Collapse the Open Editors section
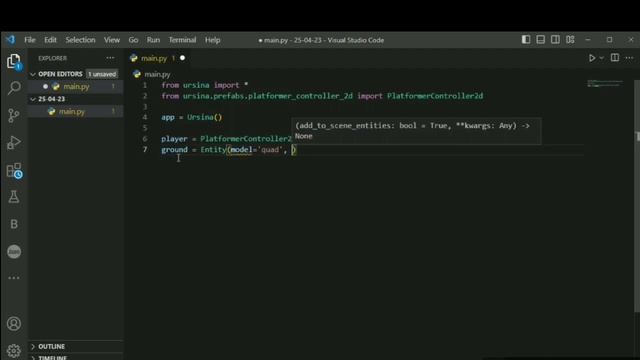Screen dimensions: 640x360 (60, 74)
